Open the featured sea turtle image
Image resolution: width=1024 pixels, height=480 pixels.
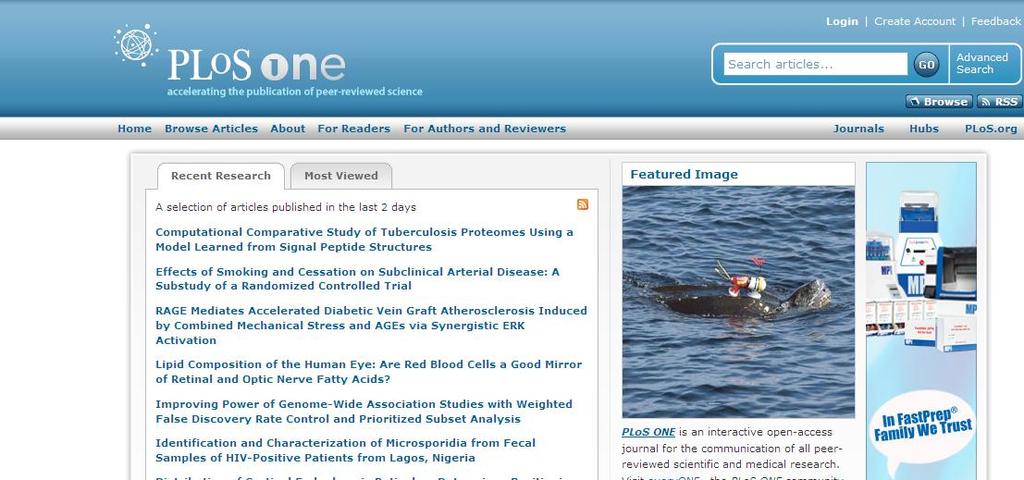[x=738, y=302]
